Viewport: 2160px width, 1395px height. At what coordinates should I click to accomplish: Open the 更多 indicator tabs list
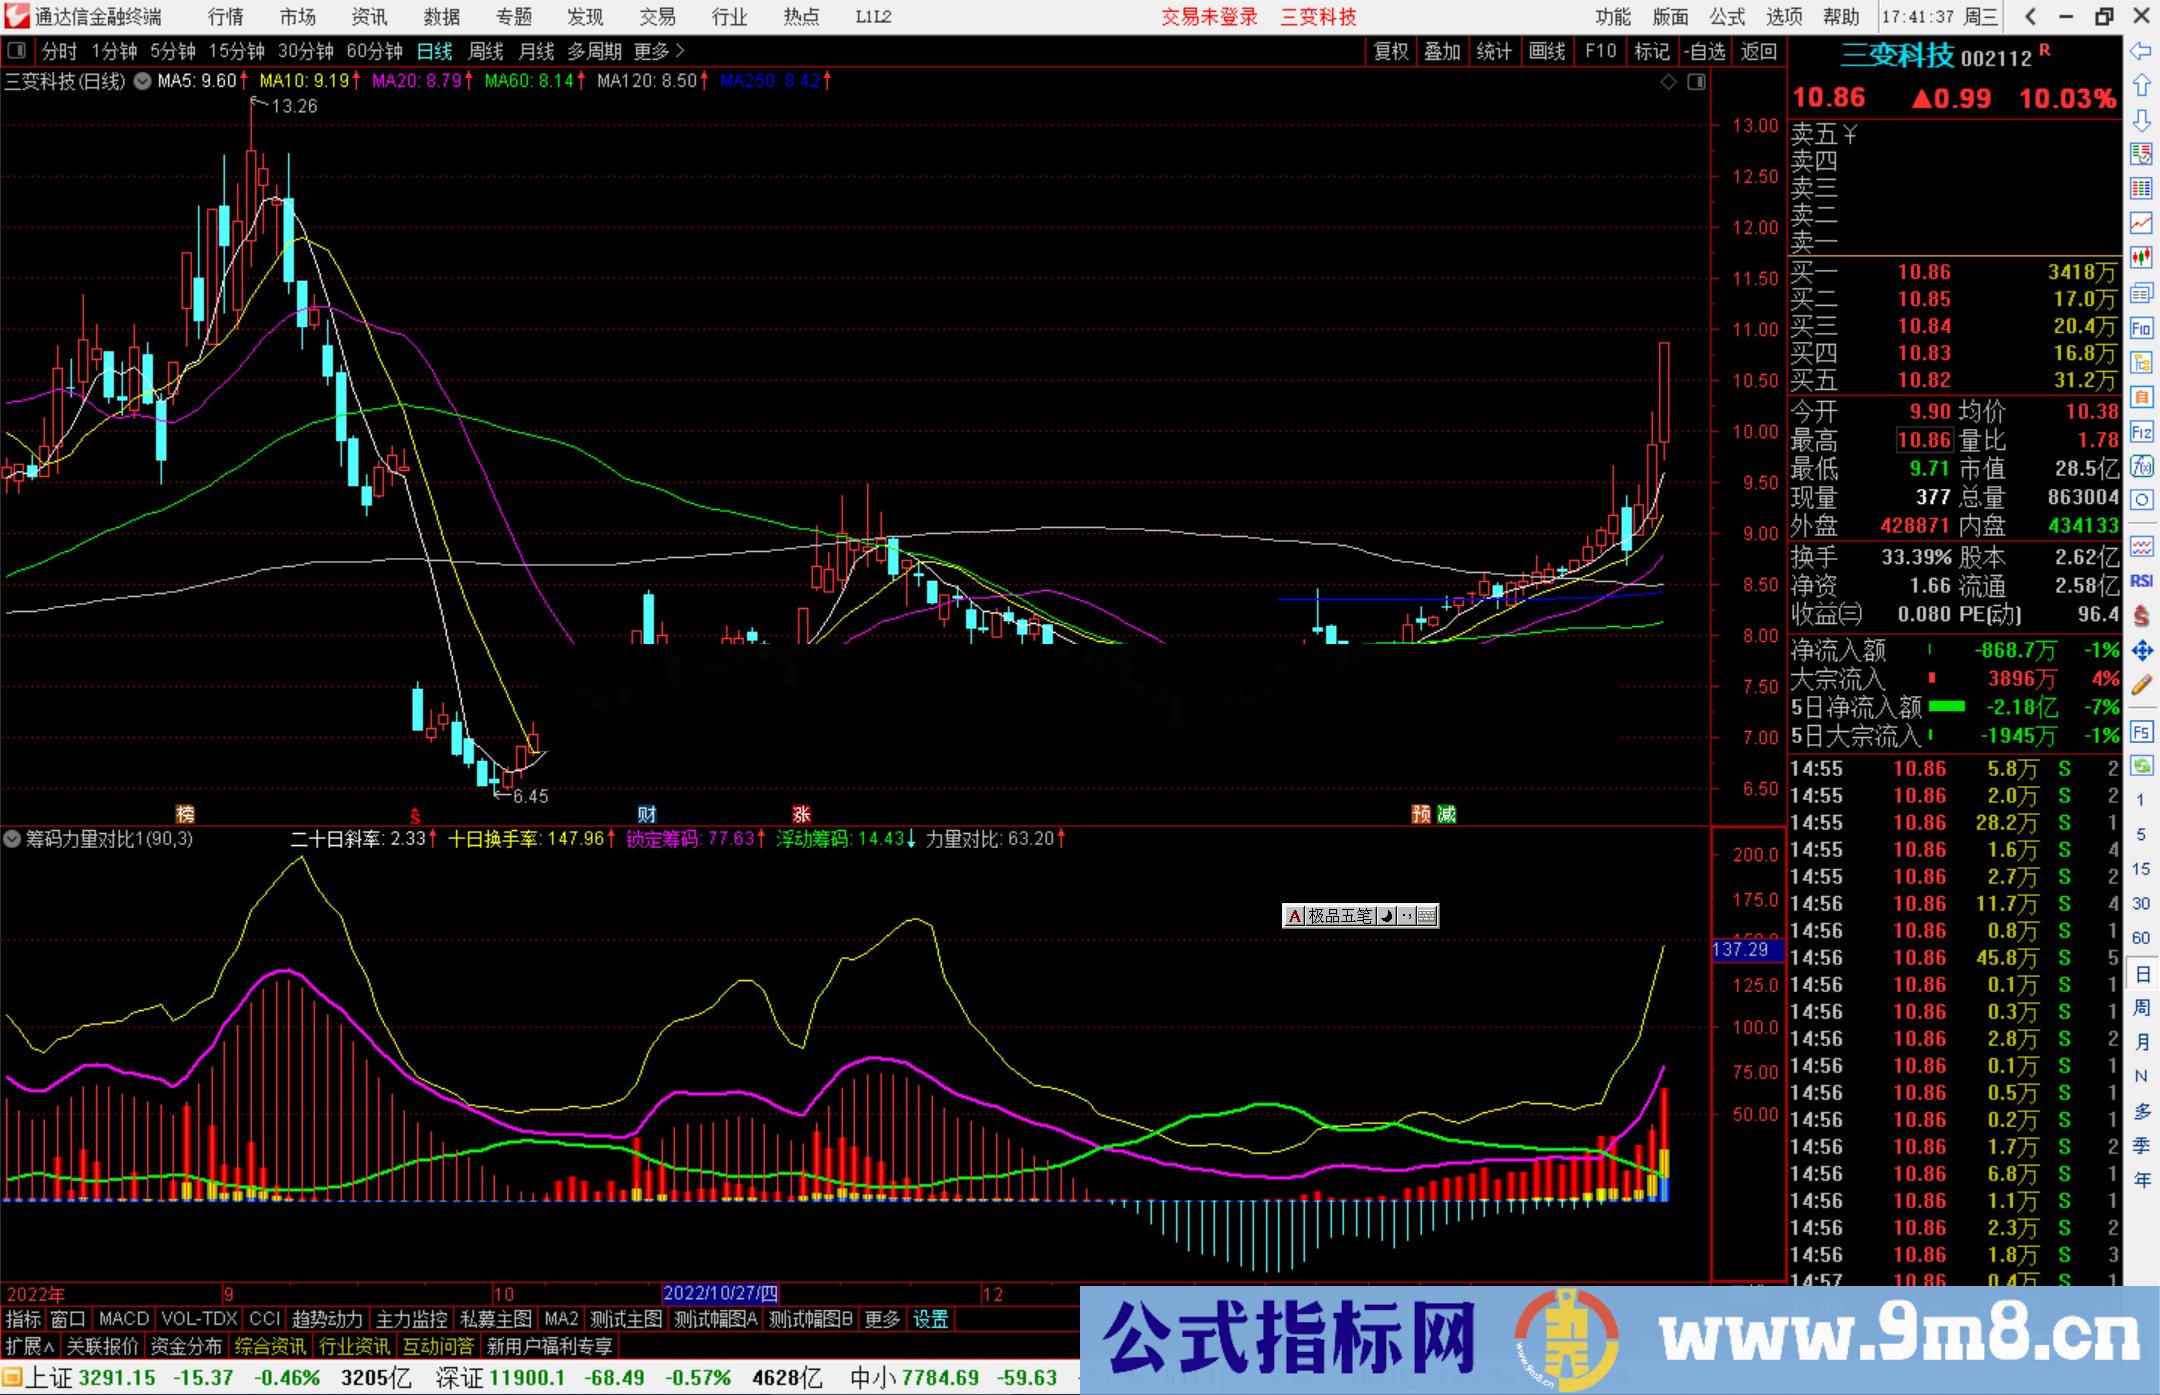point(881,1319)
